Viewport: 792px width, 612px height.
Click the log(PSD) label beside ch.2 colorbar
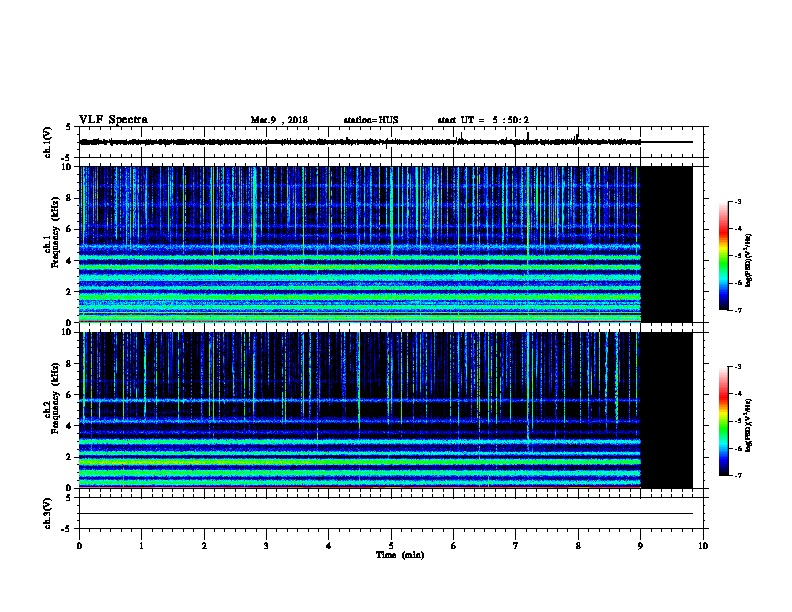point(749,425)
